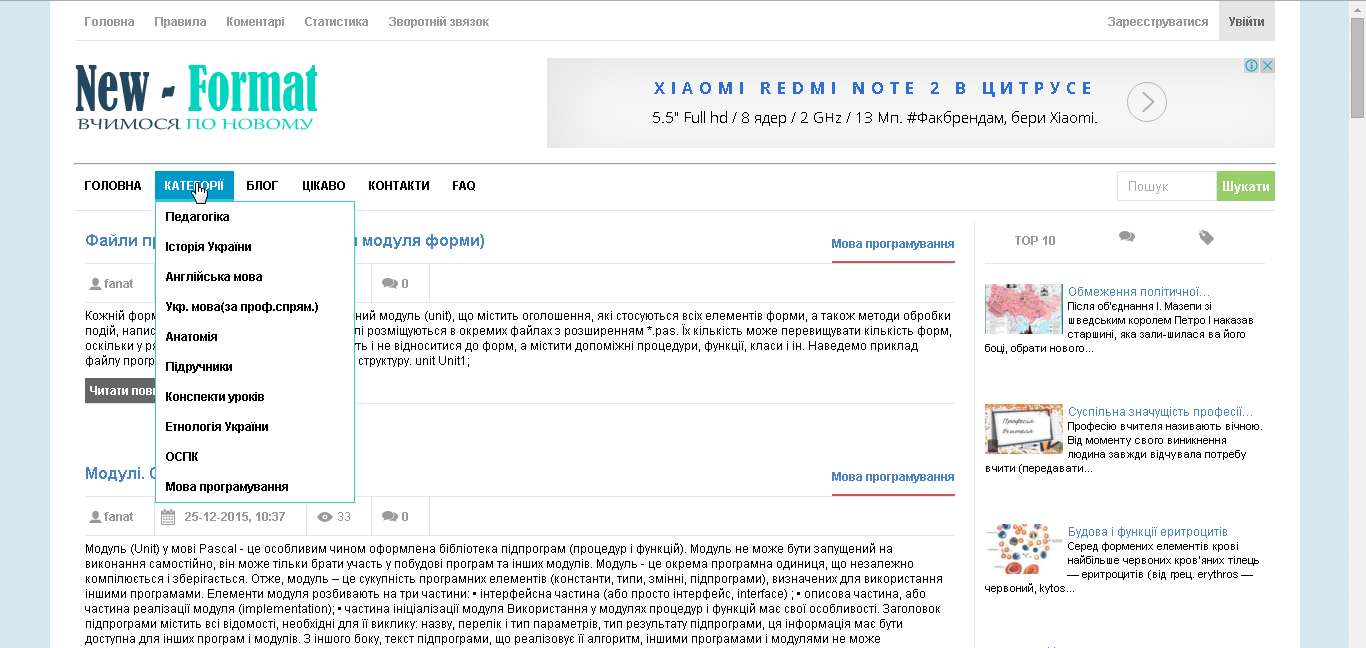
Task: Click the Увійти login button
Action: 1246,22
